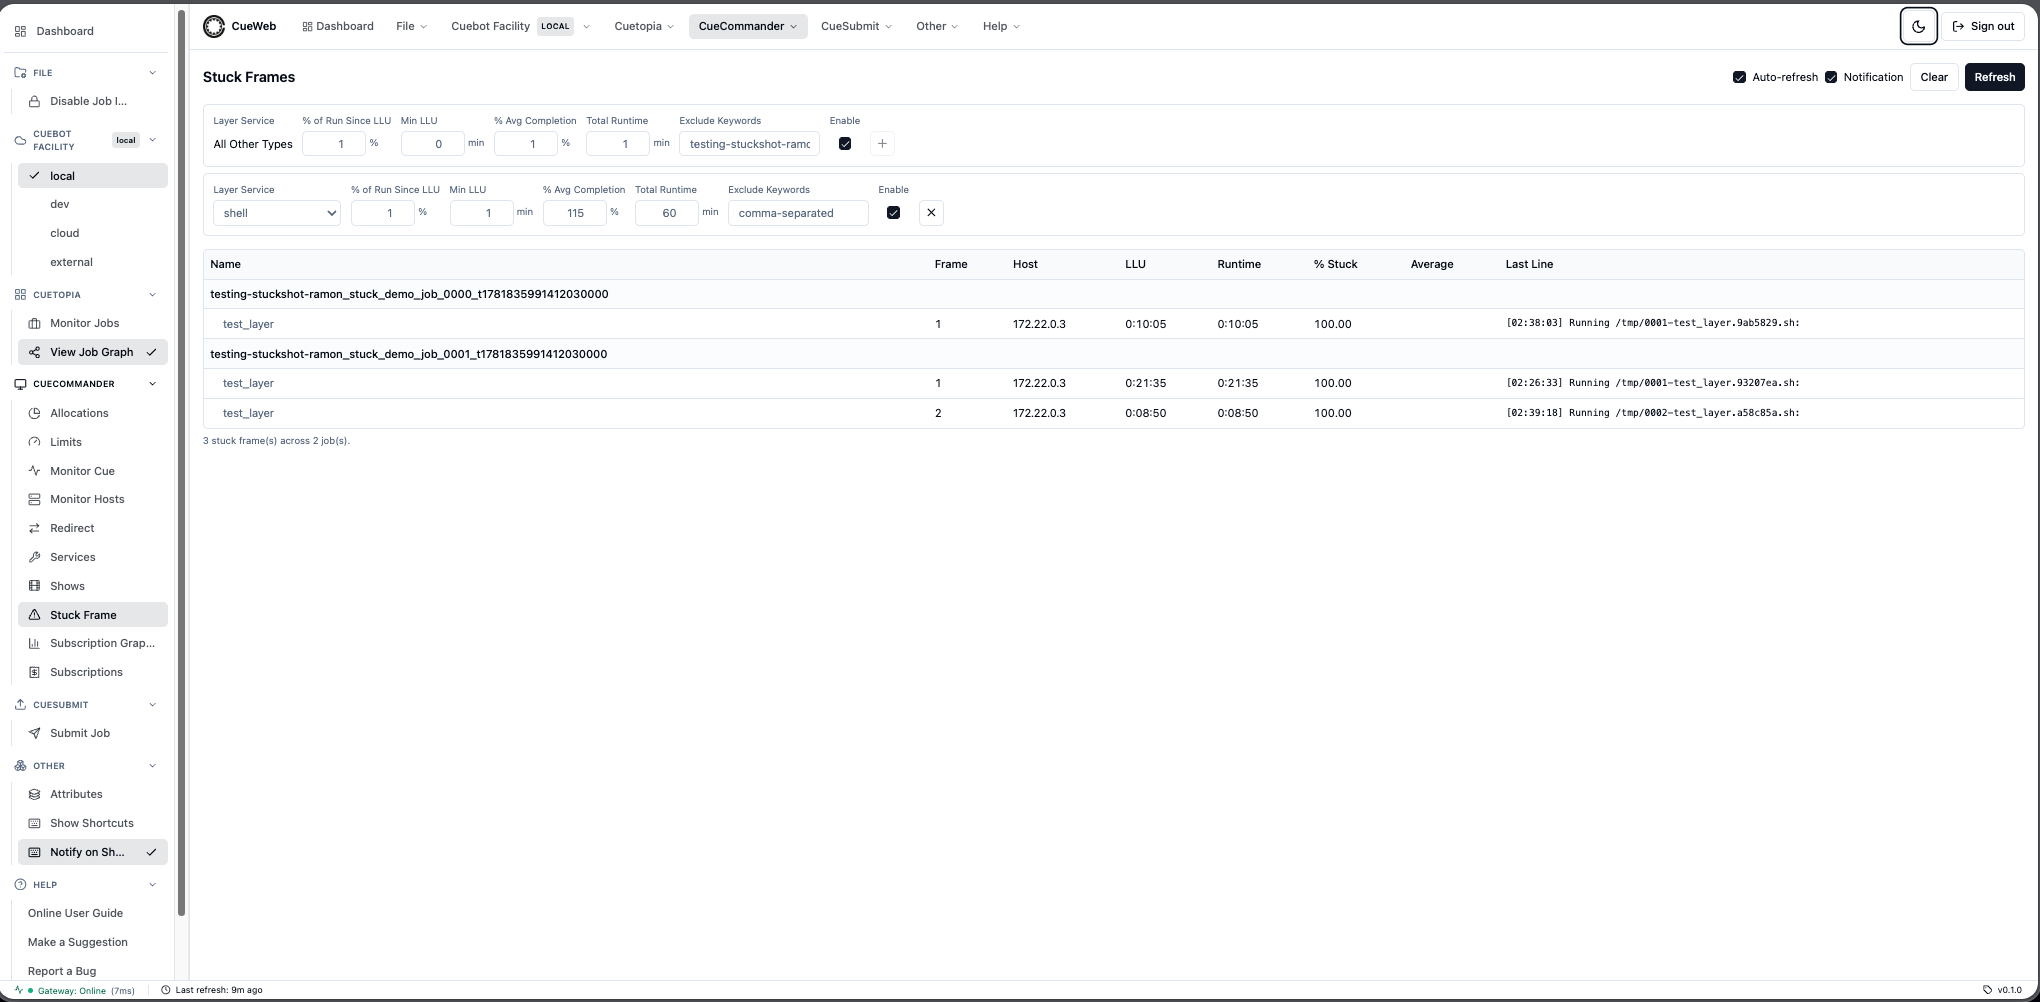Remove the shell filter row with X
This screenshot has width=2040, height=1002.
point(931,213)
